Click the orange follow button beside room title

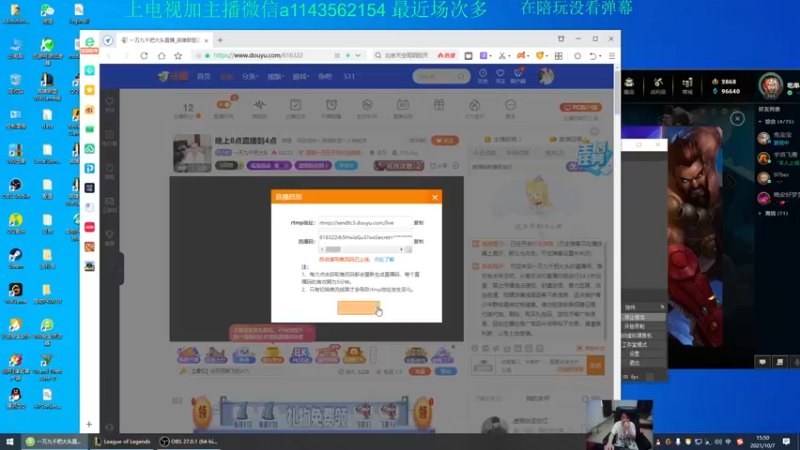coord(445,140)
